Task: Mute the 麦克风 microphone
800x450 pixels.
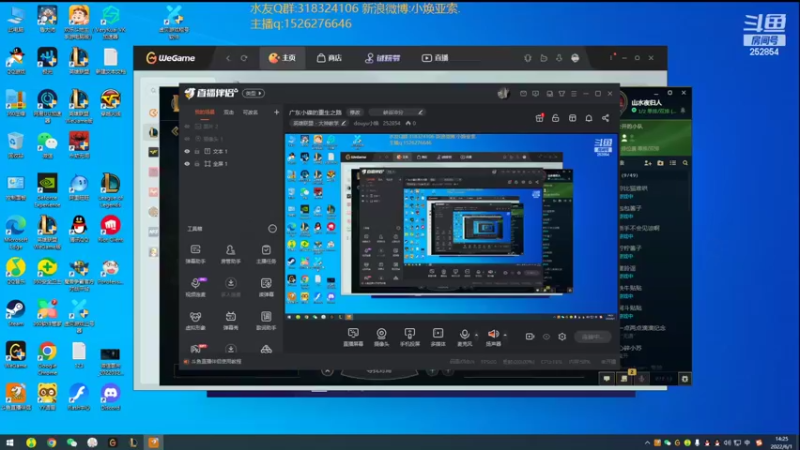Action: (464, 337)
